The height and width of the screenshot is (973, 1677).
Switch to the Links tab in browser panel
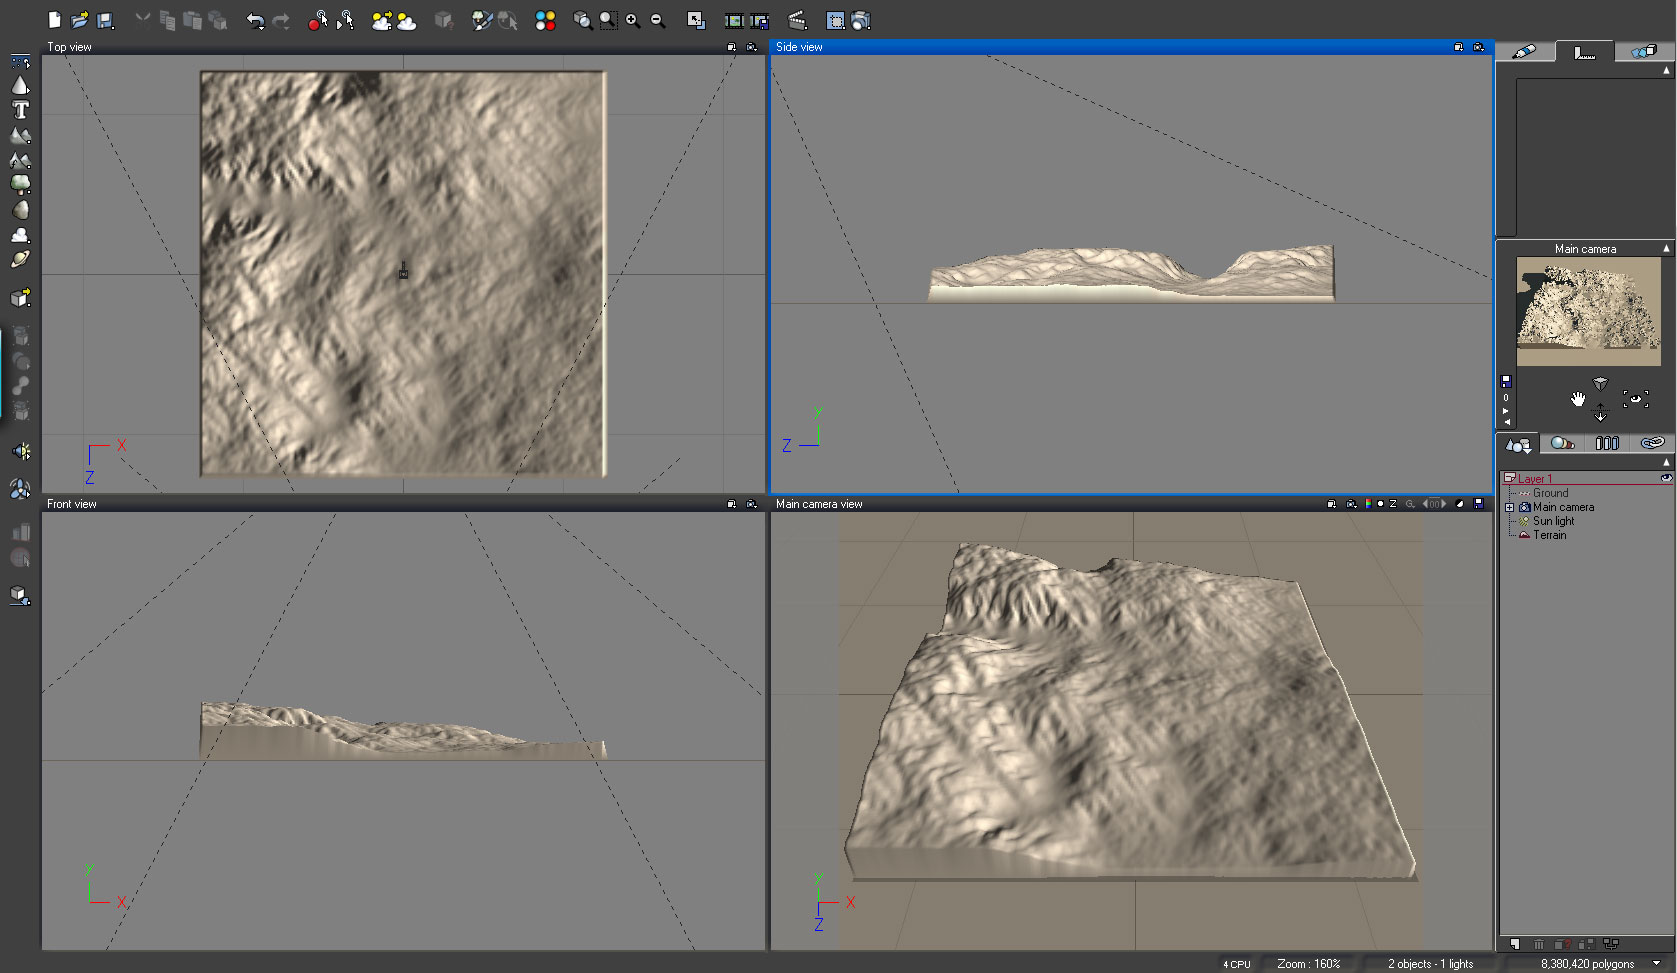(x=1652, y=443)
